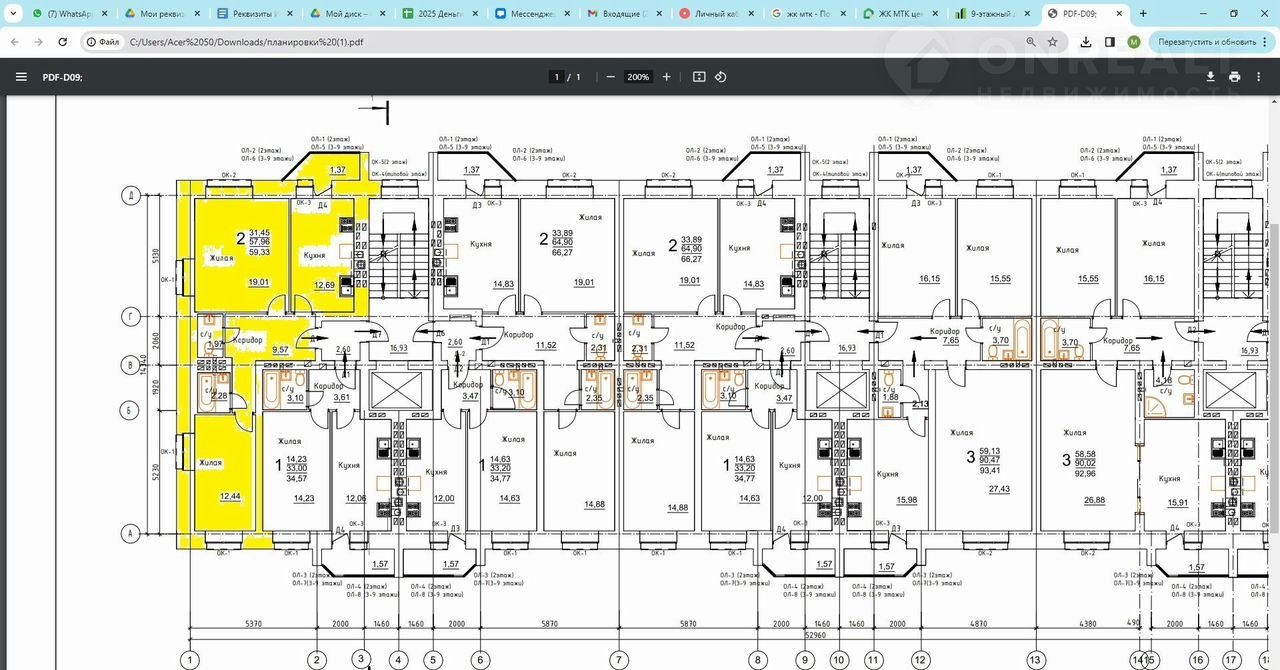The height and width of the screenshot is (670, 1280).
Task: Rotate the PDF document counterclockwise
Action: pos(721,77)
